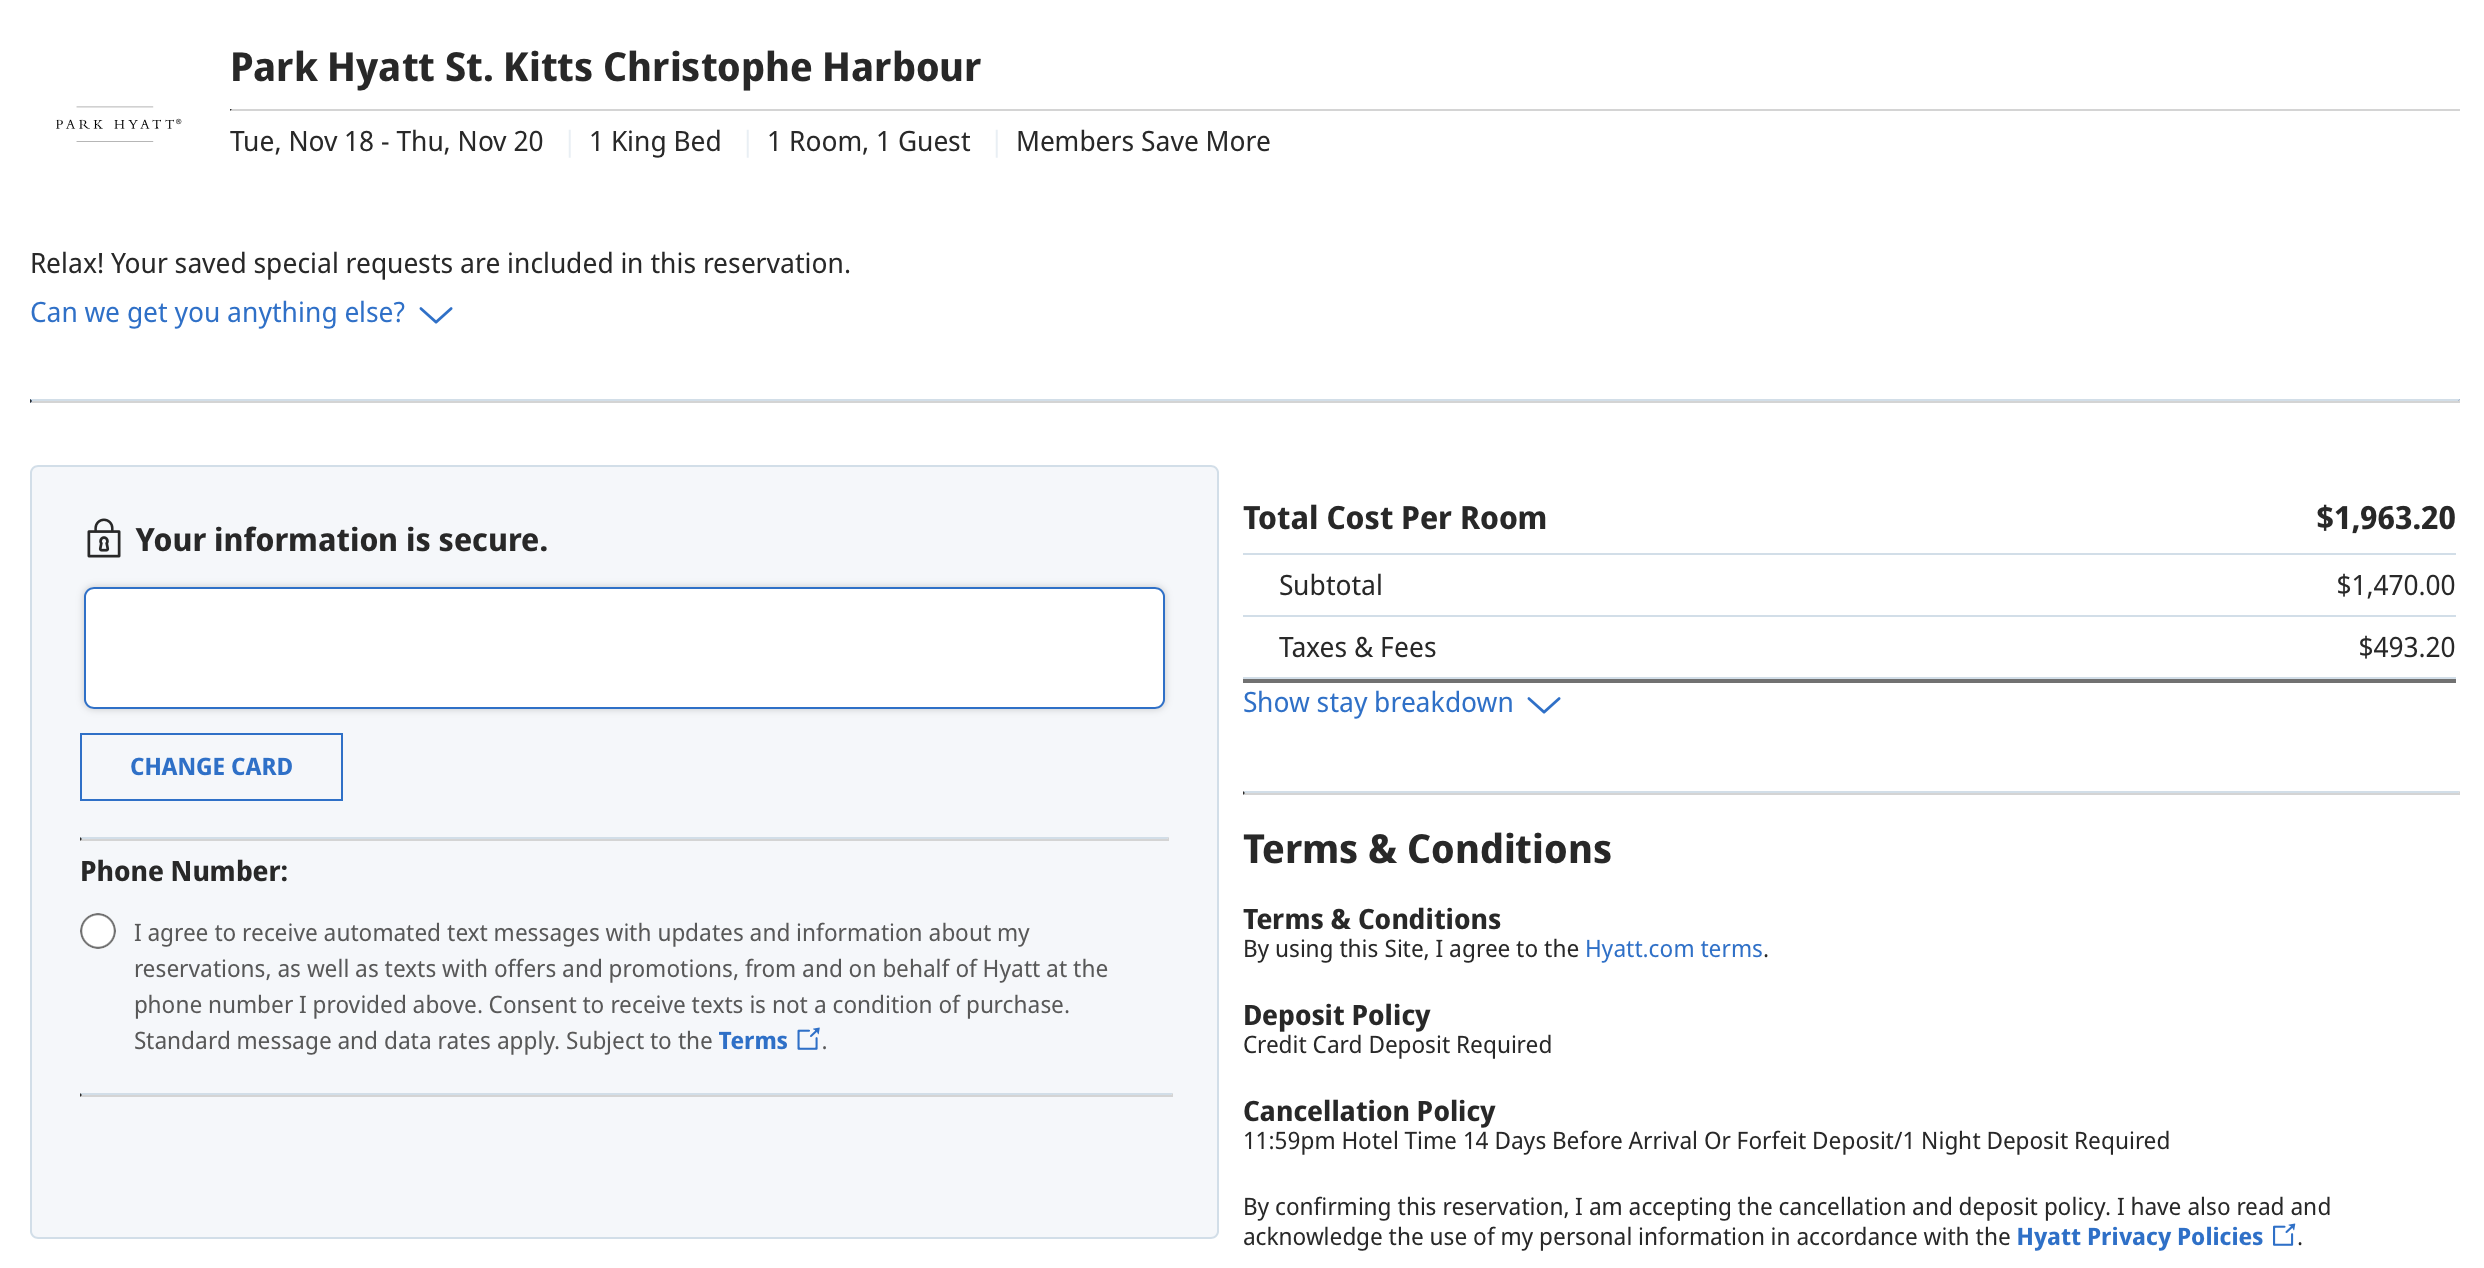Viewport: 2484px width, 1268px height.
Task: Click the CHANGE CARD button
Action: point(211,767)
